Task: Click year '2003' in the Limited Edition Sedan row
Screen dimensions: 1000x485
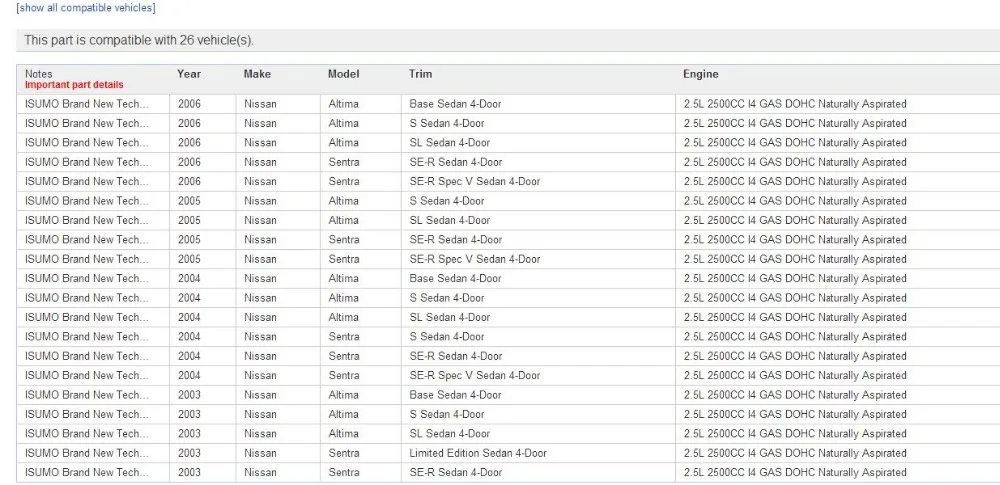Action: pyautogui.click(x=189, y=453)
